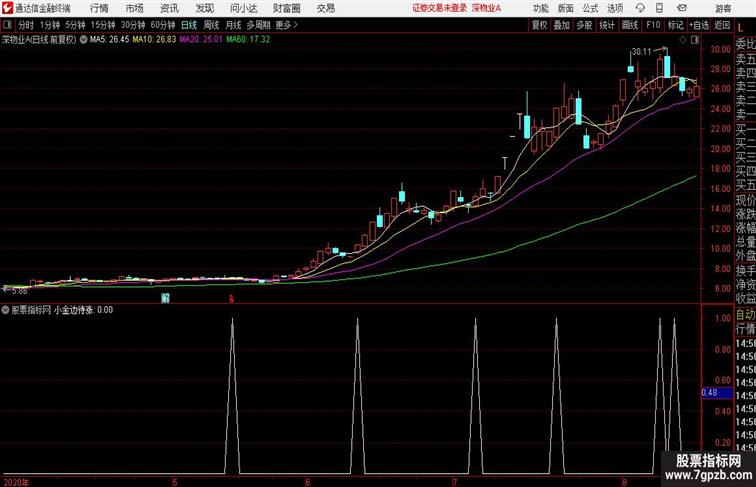Open the 发现 menu
756x487 pixels.
click(204, 8)
